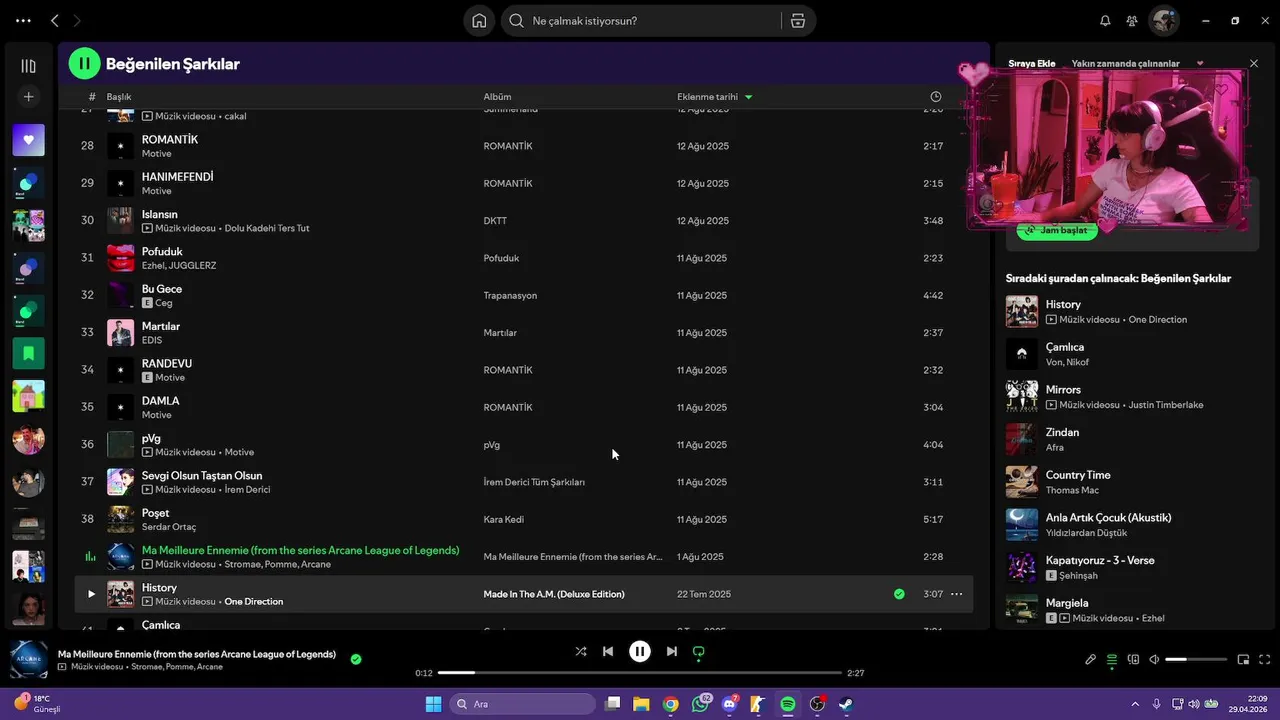
Task: Open now playing album cover
Action: point(29,660)
